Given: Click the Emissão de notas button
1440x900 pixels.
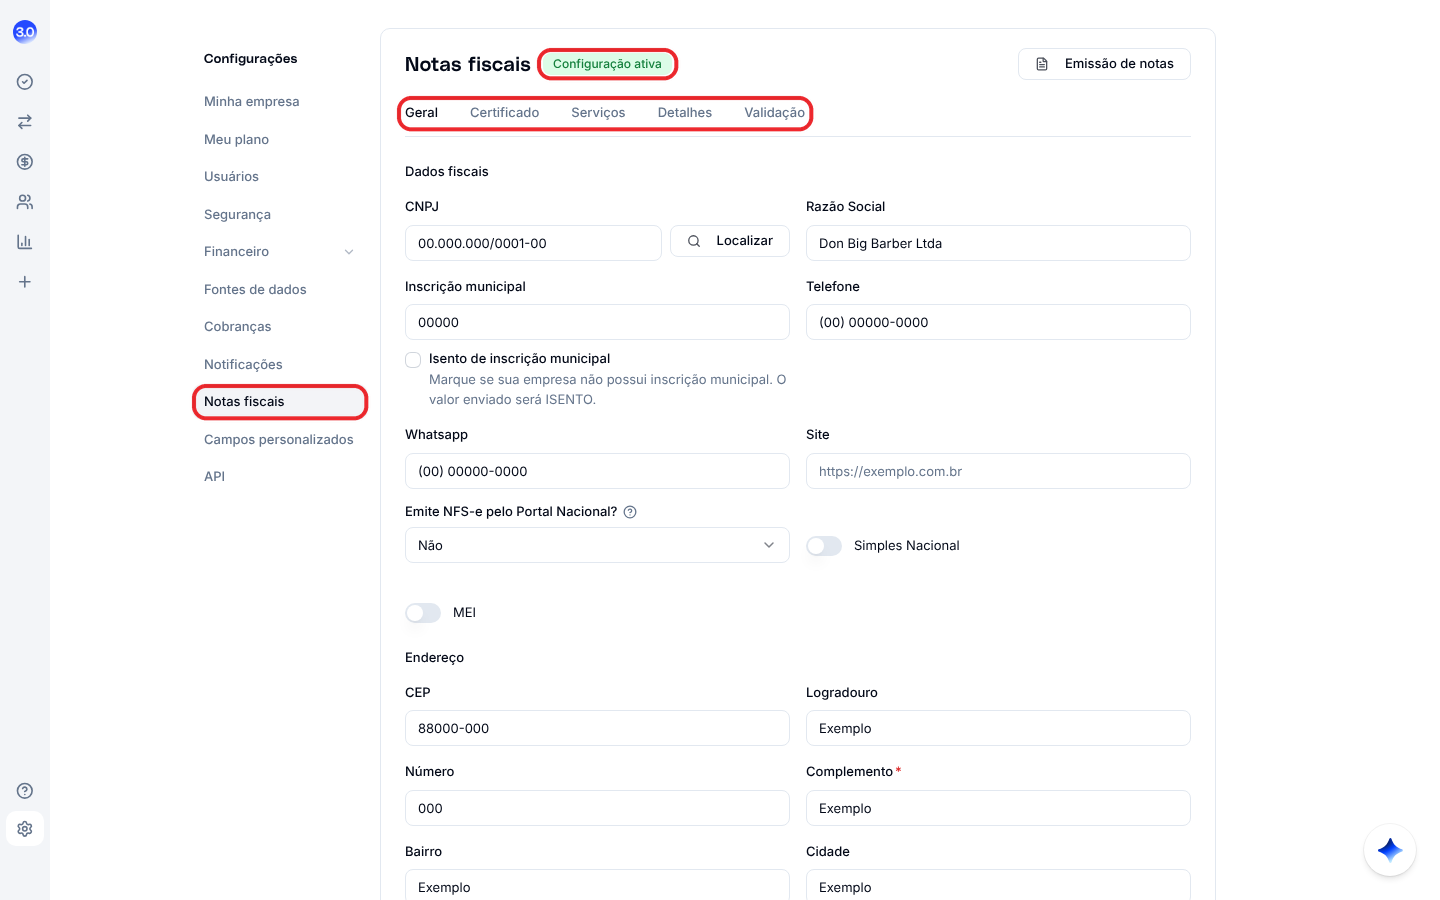Looking at the screenshot, I should [x=1104, y=64].
